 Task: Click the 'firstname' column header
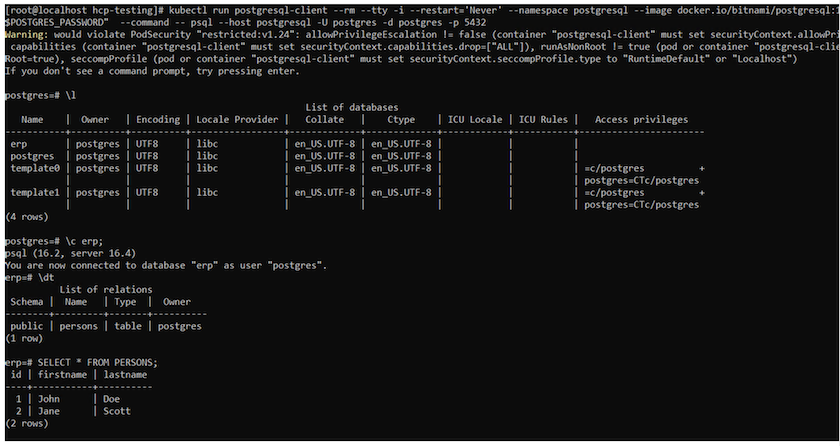(57, 374)
